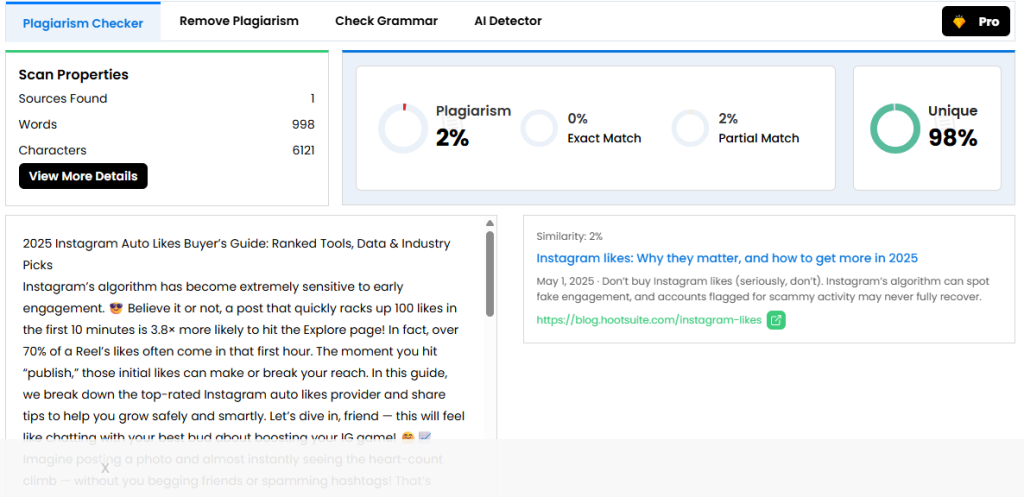1024x497 pixels.
Task: Click the Partial Match 2% circle
Action: tap(690, 128)
